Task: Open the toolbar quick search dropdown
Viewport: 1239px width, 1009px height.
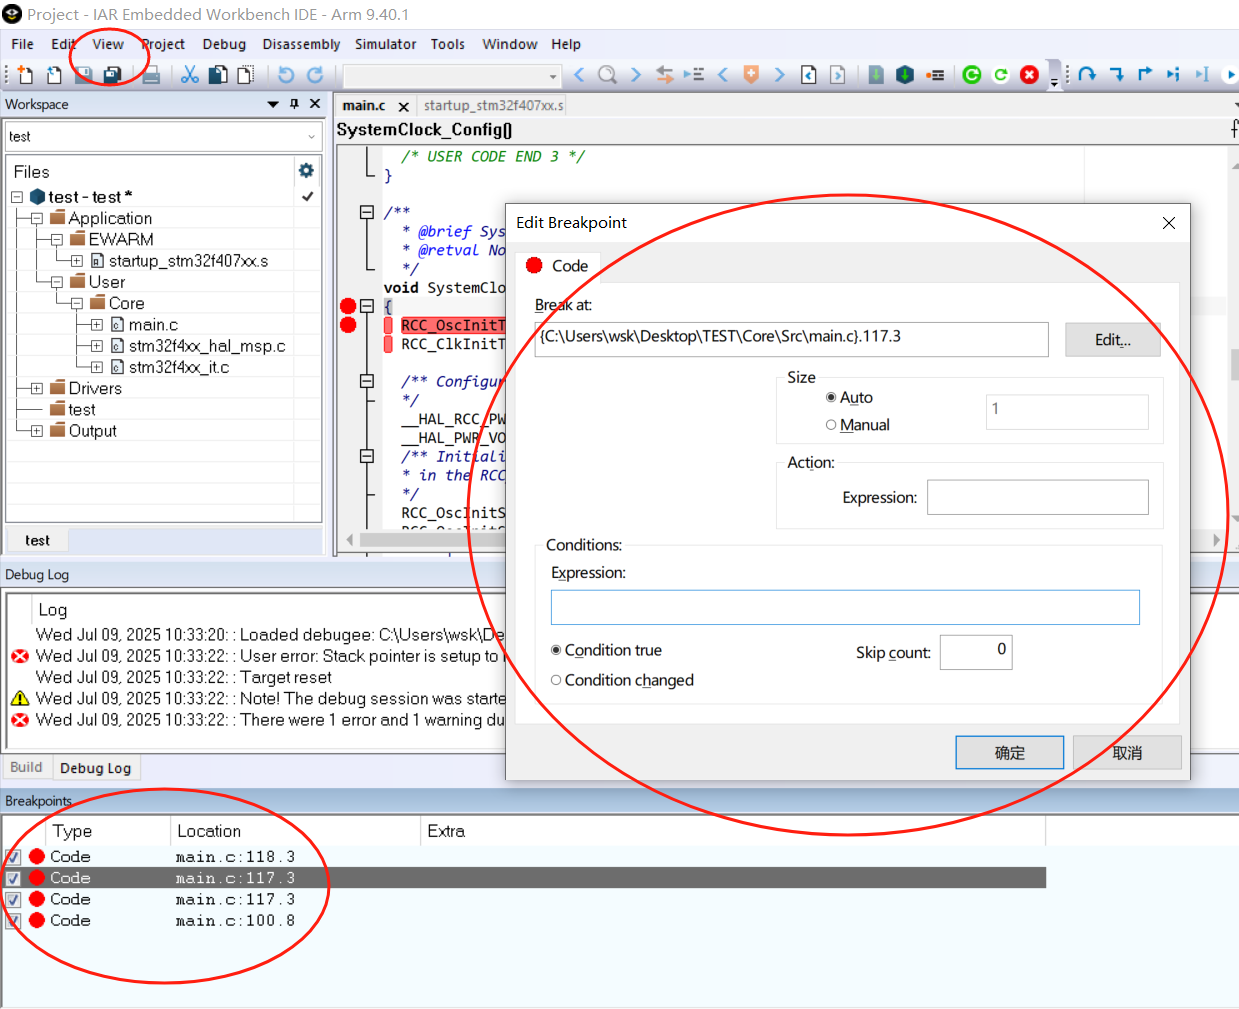Action: (553, 76)
